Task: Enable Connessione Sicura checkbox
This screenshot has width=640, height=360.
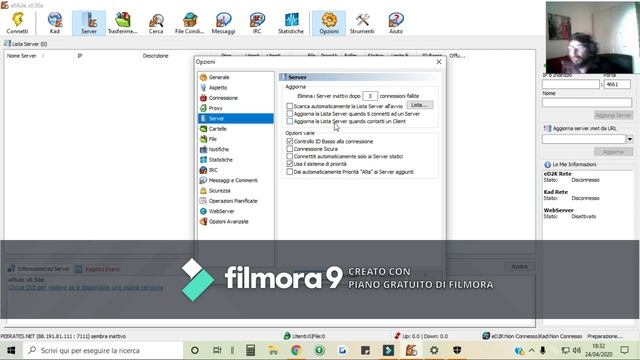Action: pyautogui.click(x=290, y=149)
